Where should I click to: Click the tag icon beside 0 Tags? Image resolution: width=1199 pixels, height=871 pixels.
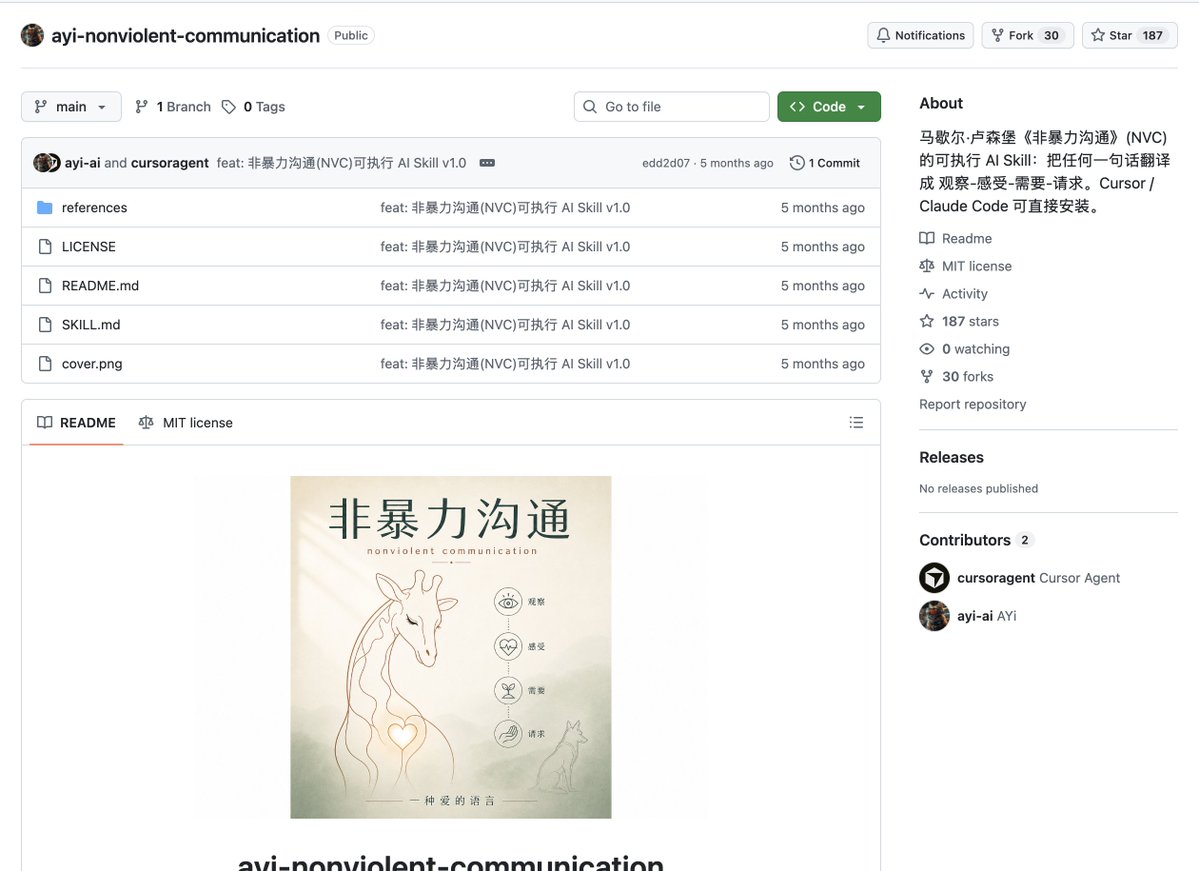point(229,106)
